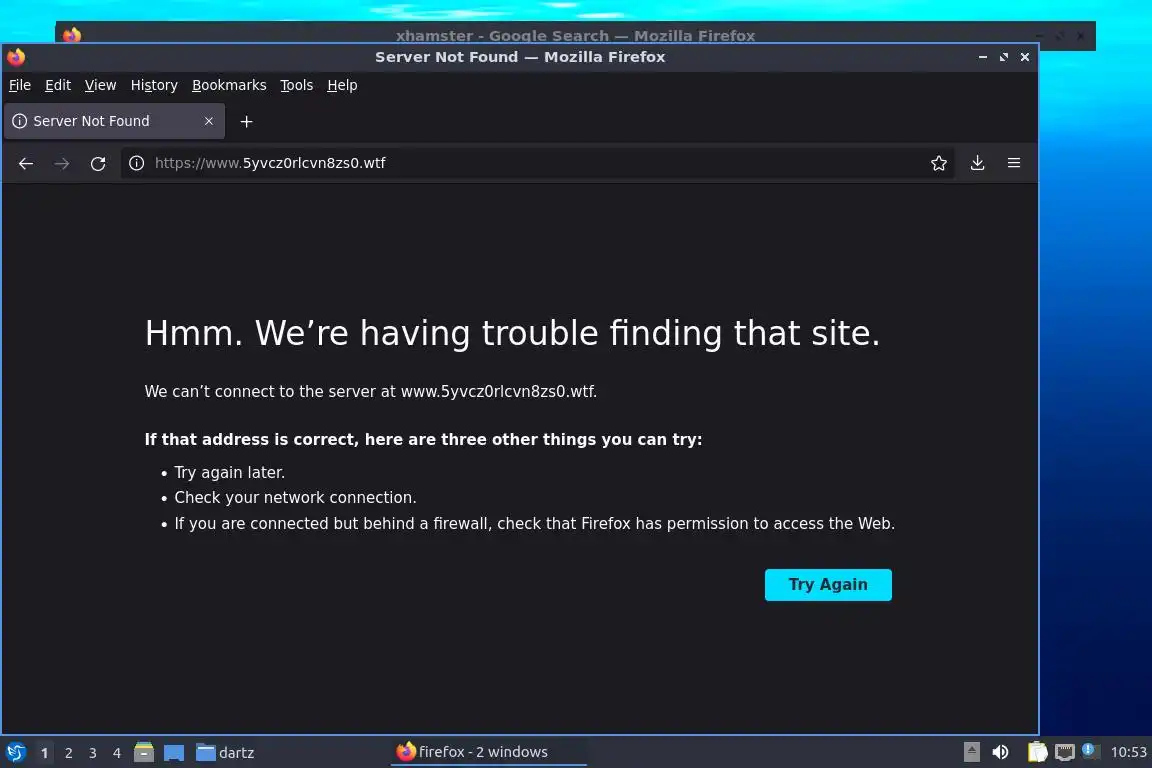Open site information icon in address bar
1152x768 pixels.
click(137, 163)
